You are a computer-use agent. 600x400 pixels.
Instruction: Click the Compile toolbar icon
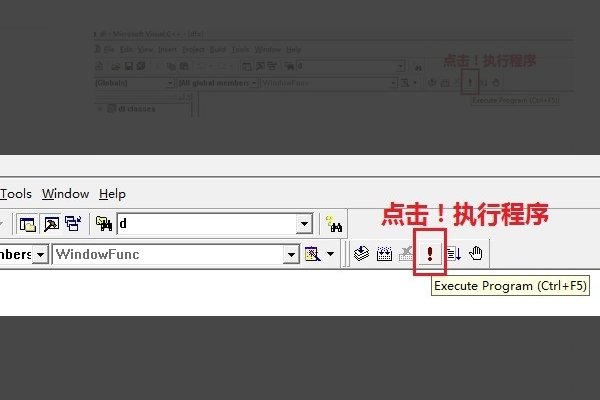click(x=361, y=253)
